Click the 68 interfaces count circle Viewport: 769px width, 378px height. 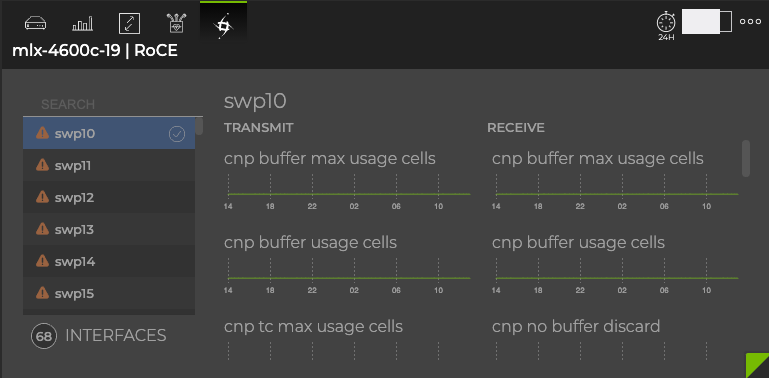point(44,336)
